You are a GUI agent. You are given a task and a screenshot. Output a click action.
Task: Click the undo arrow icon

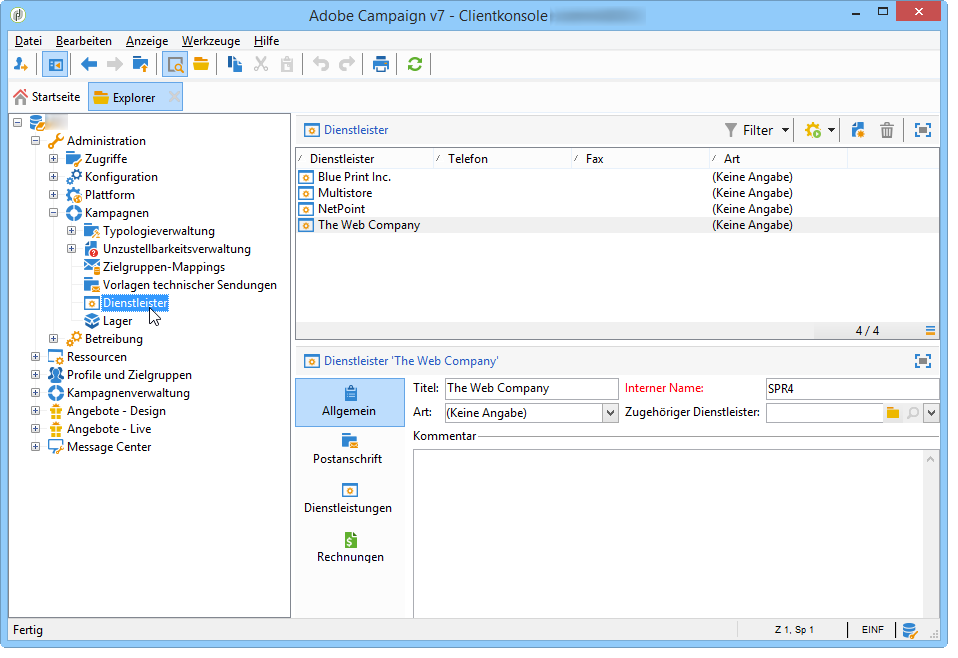pos(321,64)
